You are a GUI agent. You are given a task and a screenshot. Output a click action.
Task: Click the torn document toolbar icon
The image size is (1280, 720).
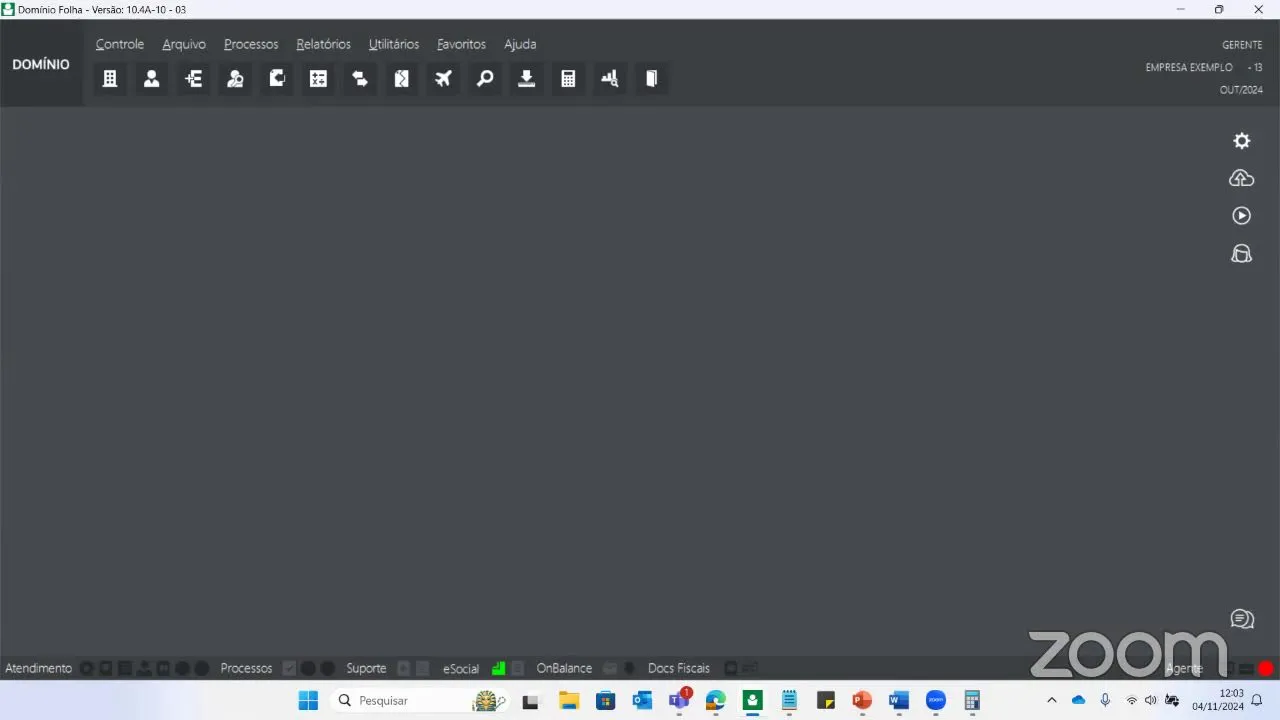[x=402, y=79]
